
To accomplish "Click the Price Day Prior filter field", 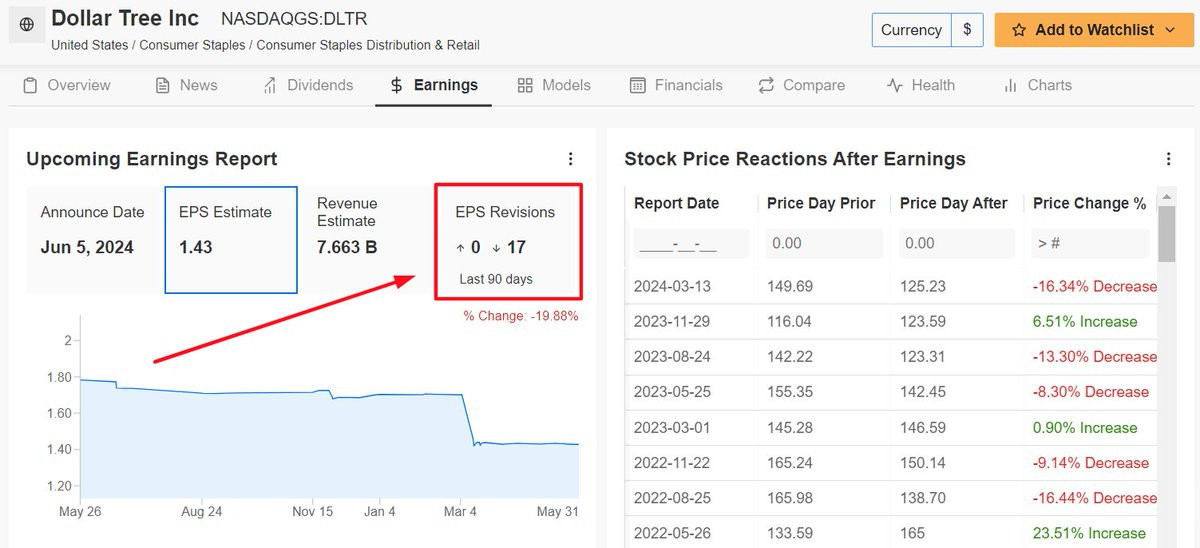I will (x=825, y=243).
